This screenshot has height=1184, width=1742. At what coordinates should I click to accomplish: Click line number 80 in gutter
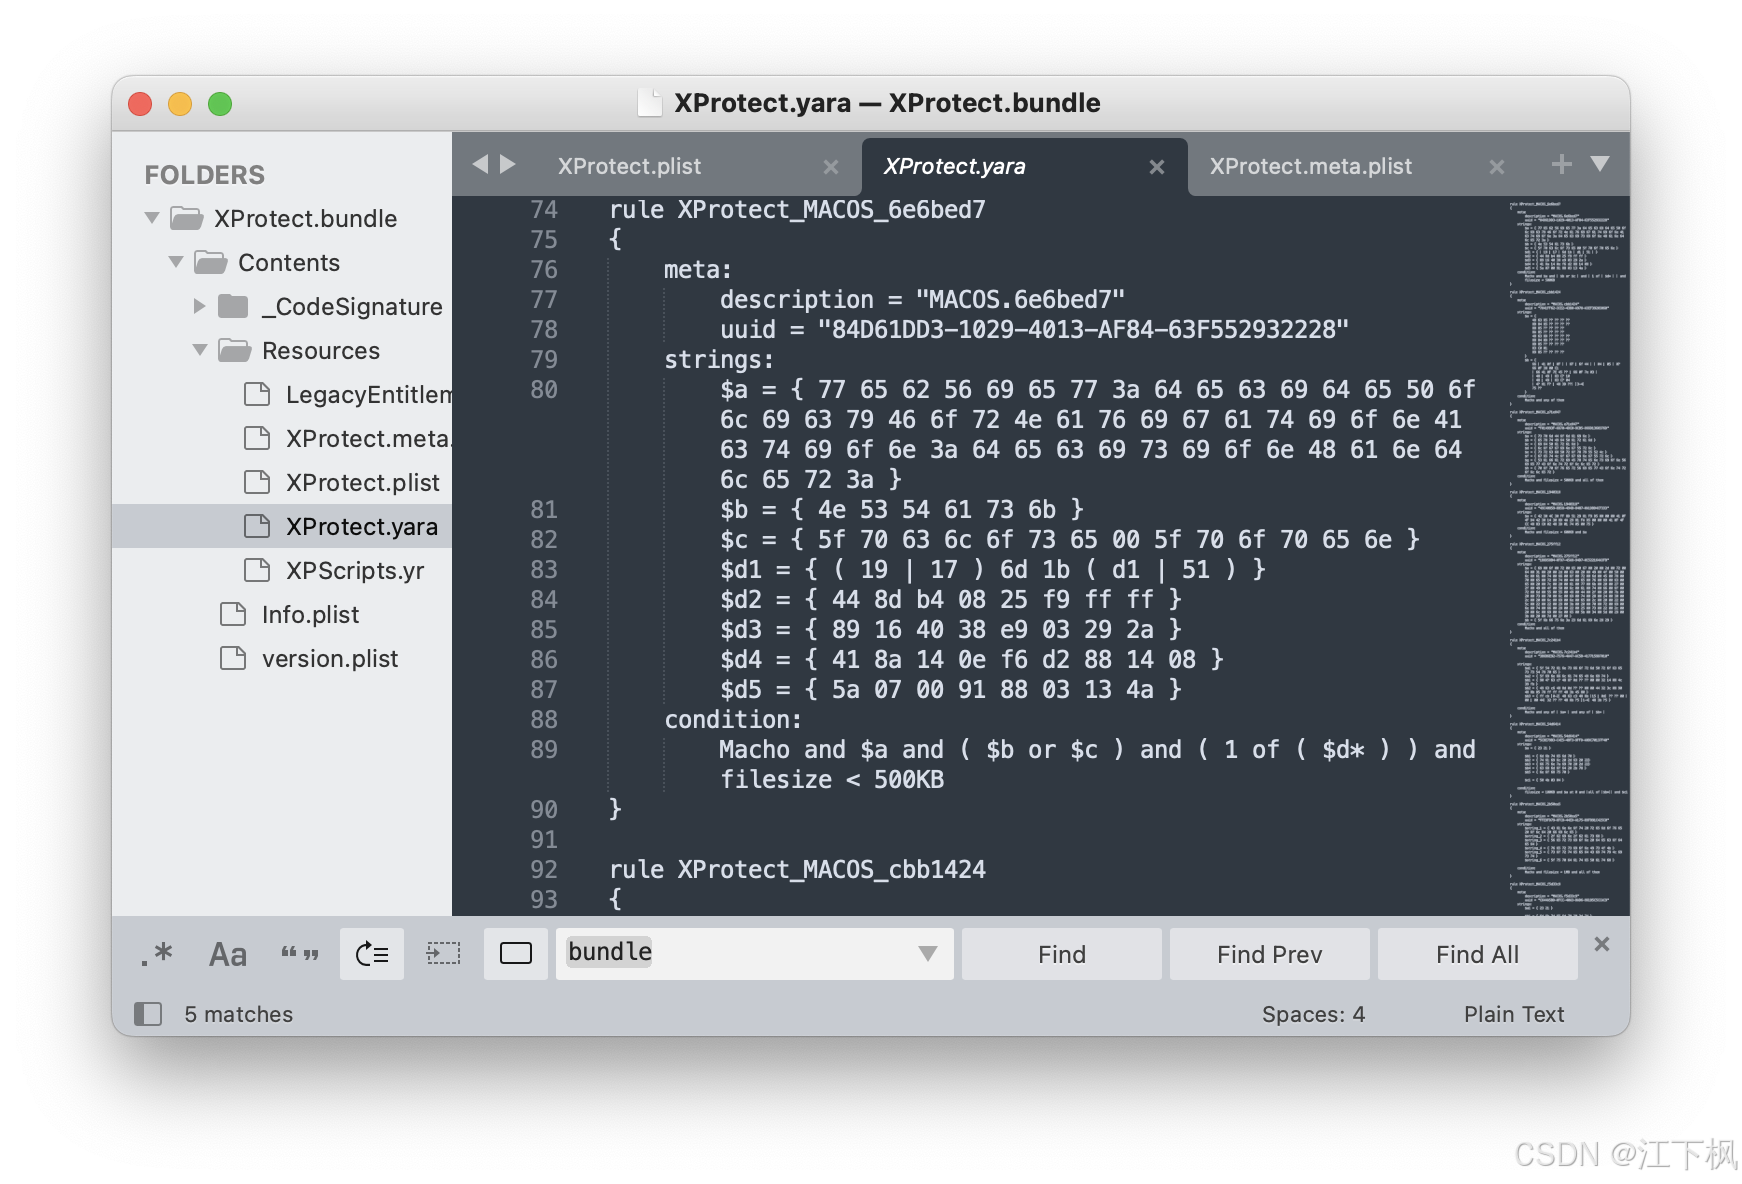click(x=544, y=389)
